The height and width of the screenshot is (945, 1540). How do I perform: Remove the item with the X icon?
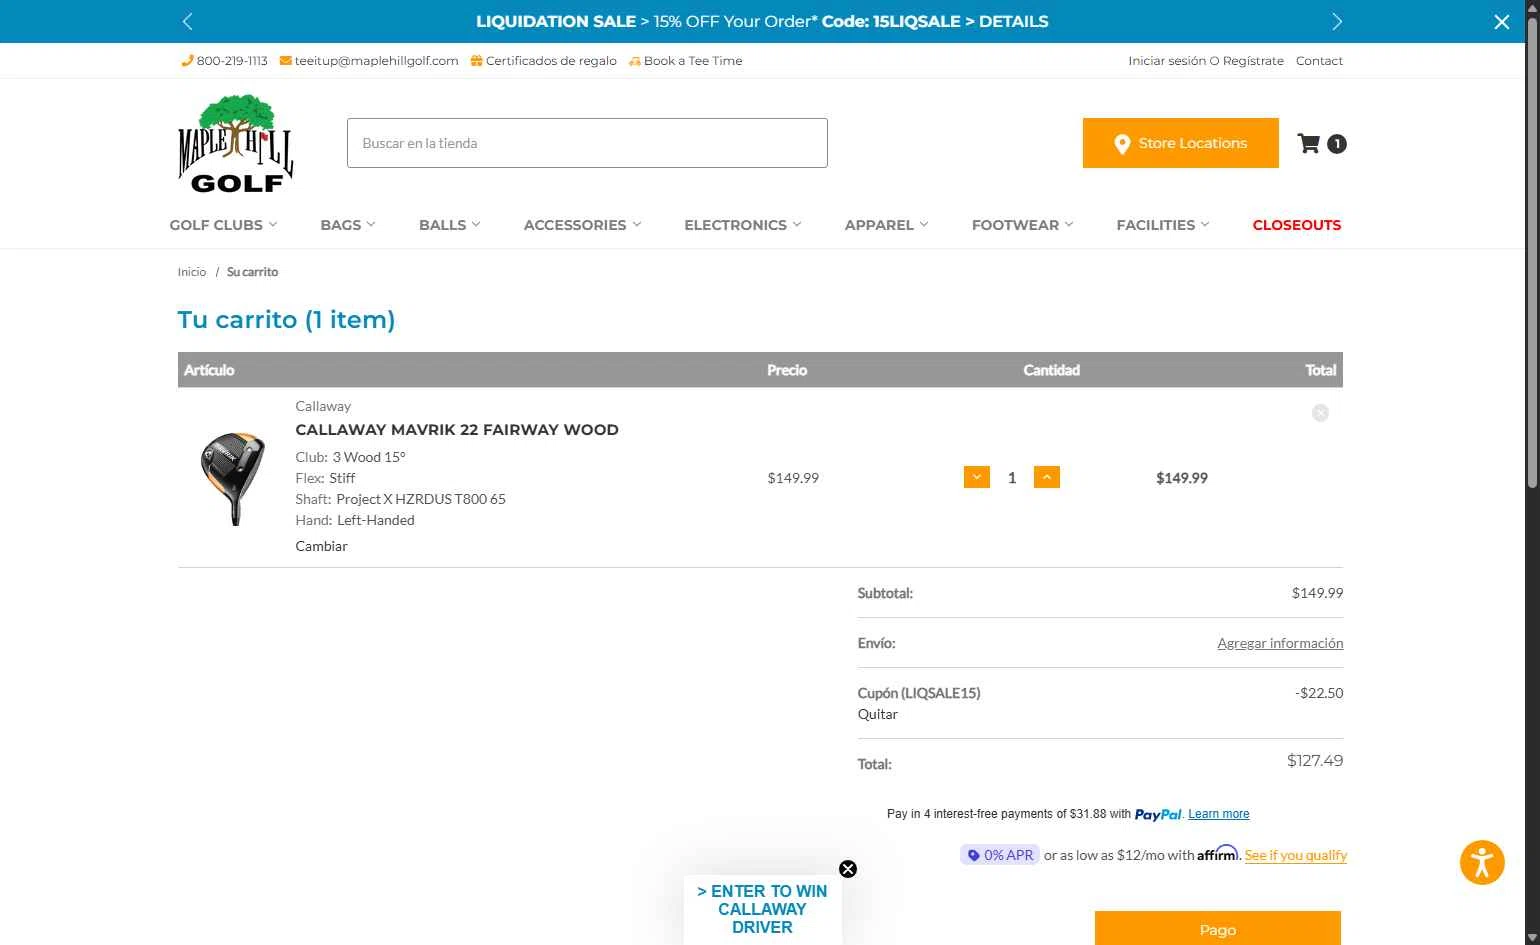coord(1320,413)
